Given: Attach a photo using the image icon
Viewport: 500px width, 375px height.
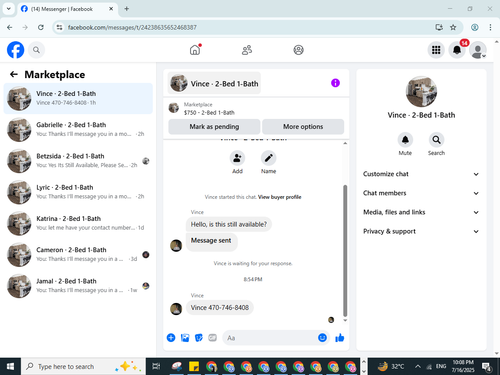Looking at the screenshot, I should (x=185, y=338).
